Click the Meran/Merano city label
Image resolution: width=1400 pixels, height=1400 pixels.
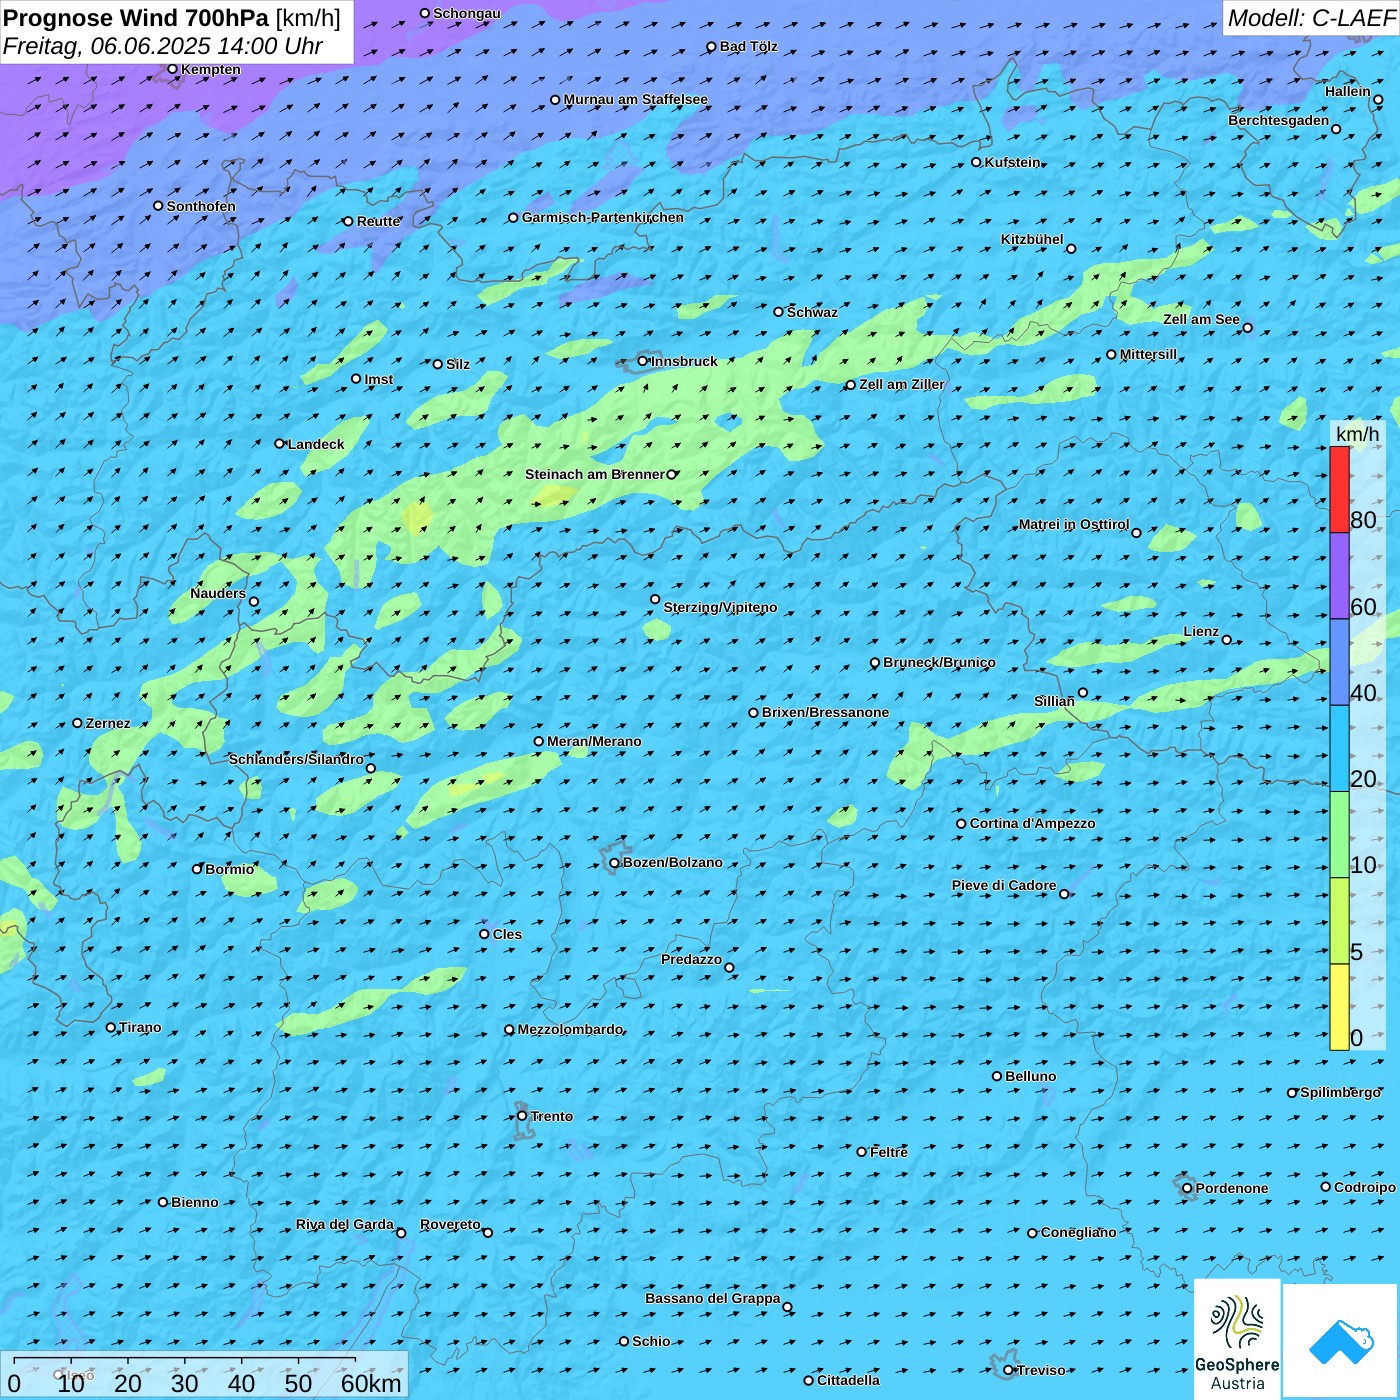click(x=594, y=741)
